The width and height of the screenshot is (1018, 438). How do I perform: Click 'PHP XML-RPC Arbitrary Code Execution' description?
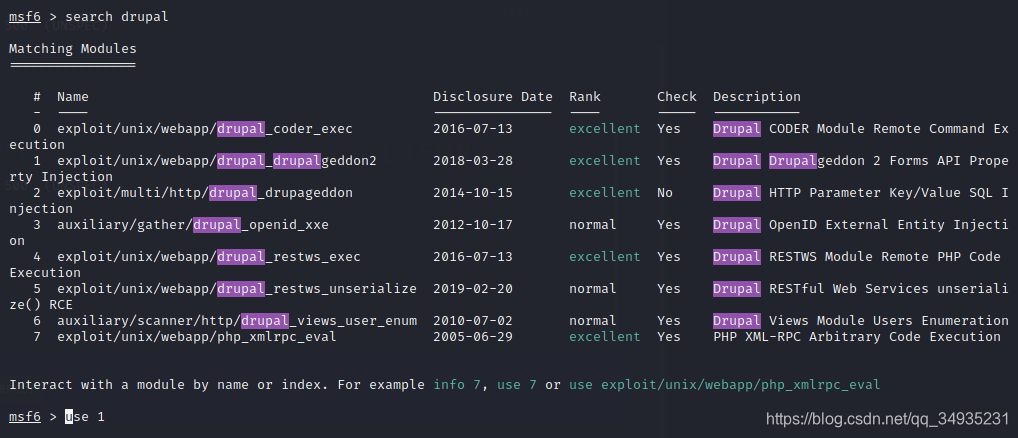click(x=856, y=337)
